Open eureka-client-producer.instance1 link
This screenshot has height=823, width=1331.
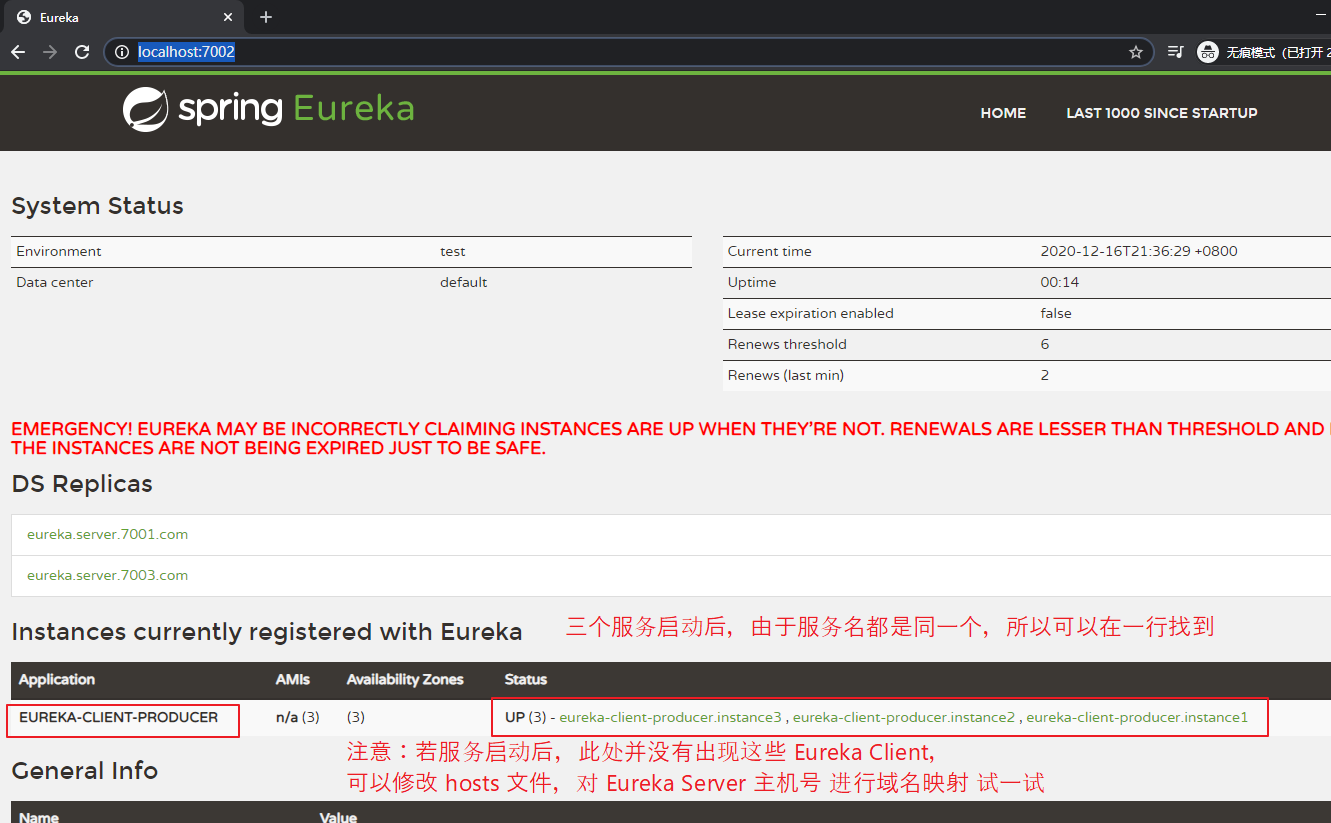[x=1137, y=717]
